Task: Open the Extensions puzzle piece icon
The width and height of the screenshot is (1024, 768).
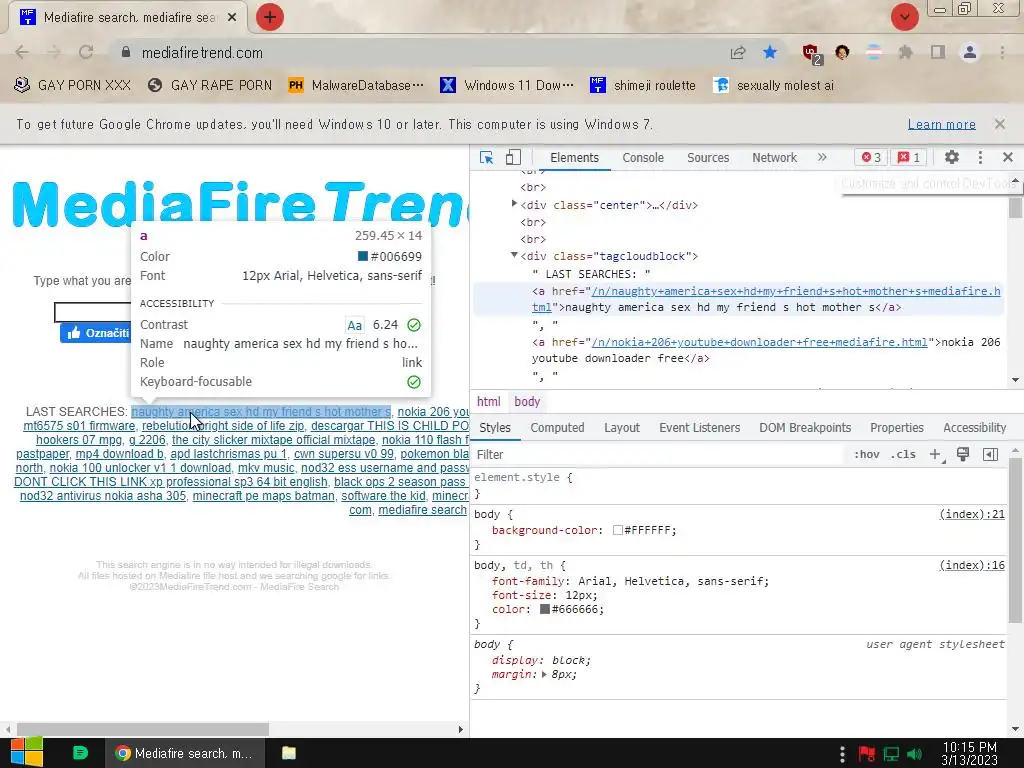Action: click(905, 52)
